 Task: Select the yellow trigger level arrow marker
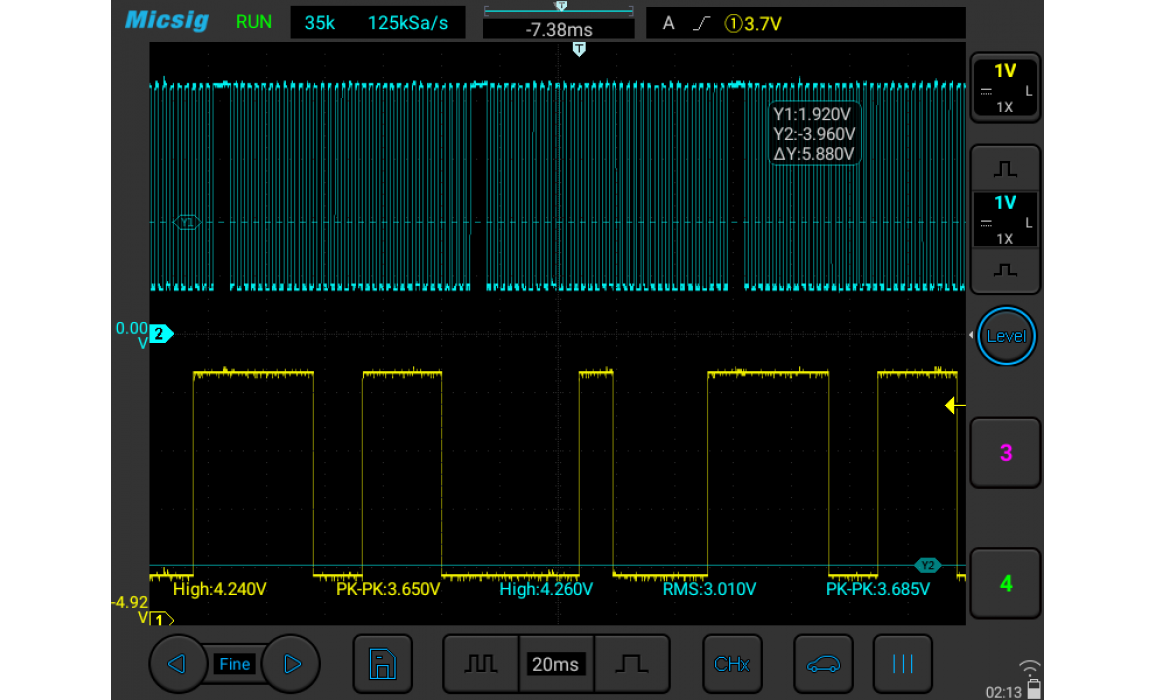click(955, 405)
